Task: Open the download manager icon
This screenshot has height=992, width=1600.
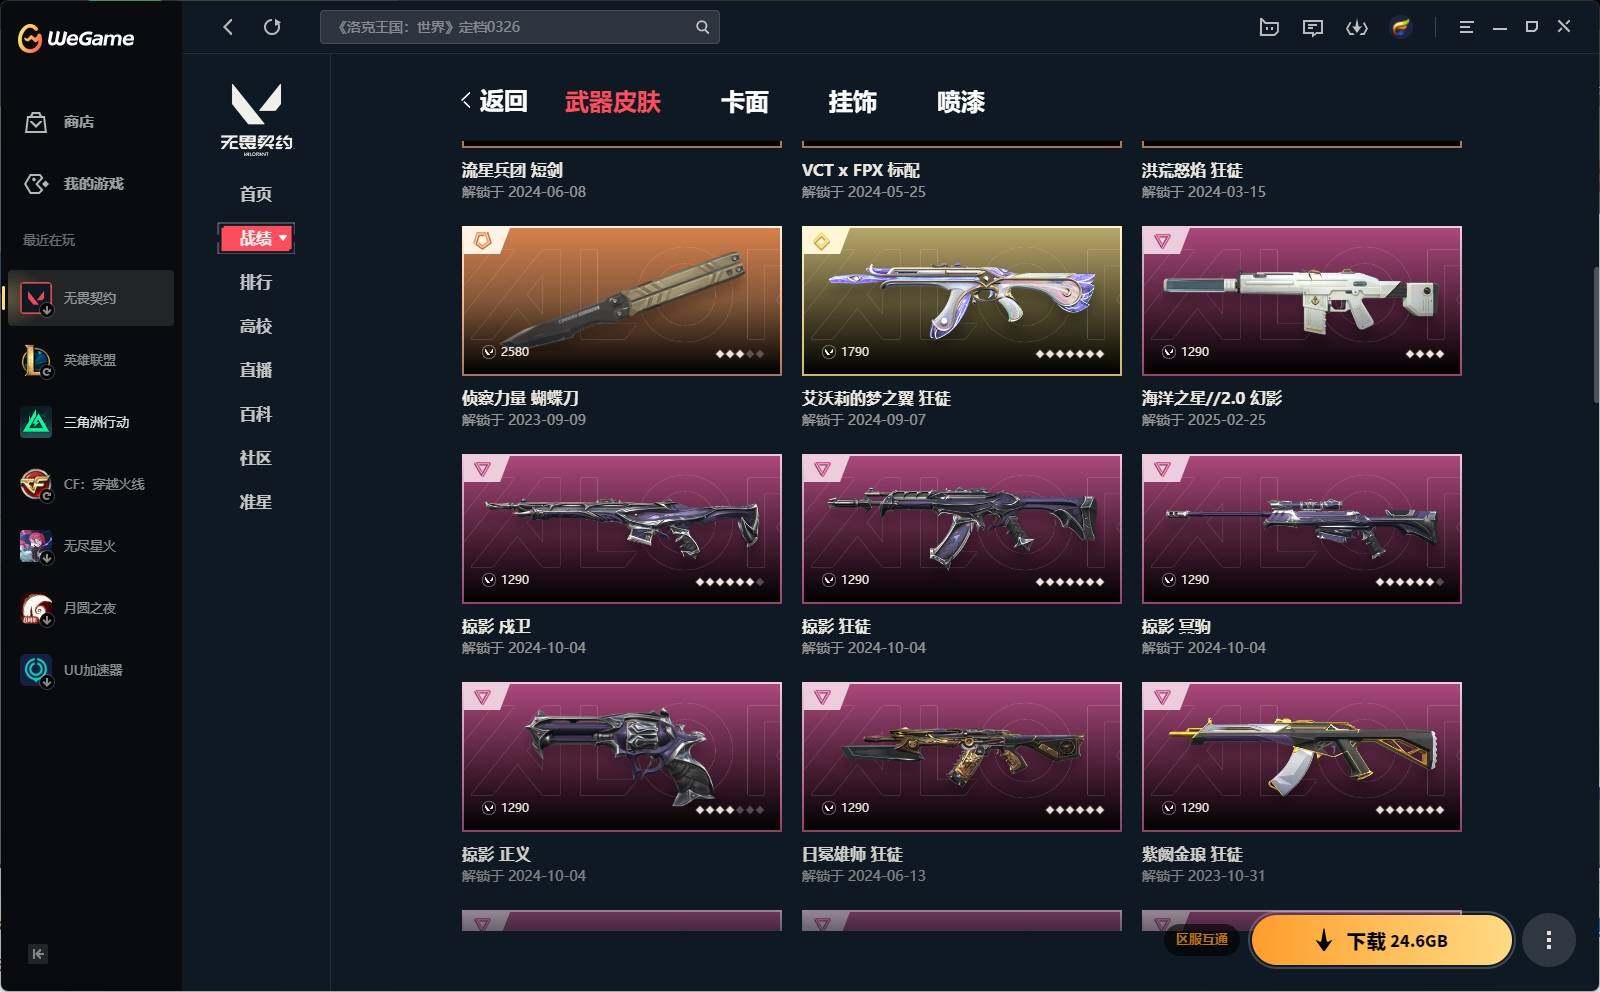Action: 1357,27
